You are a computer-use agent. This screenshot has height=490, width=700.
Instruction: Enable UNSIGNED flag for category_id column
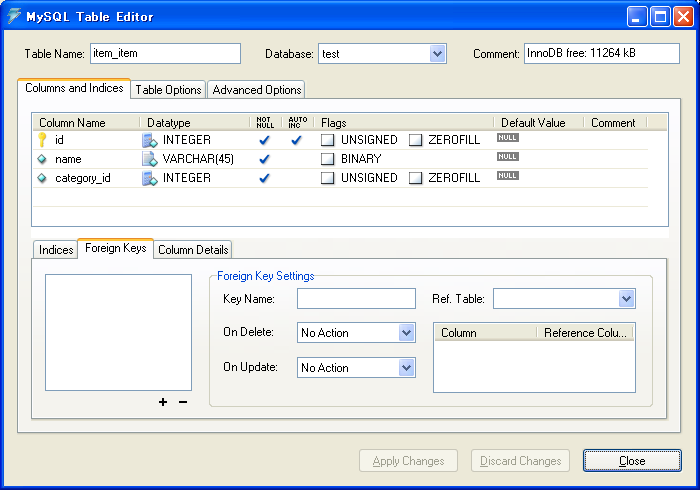(328, 178)
